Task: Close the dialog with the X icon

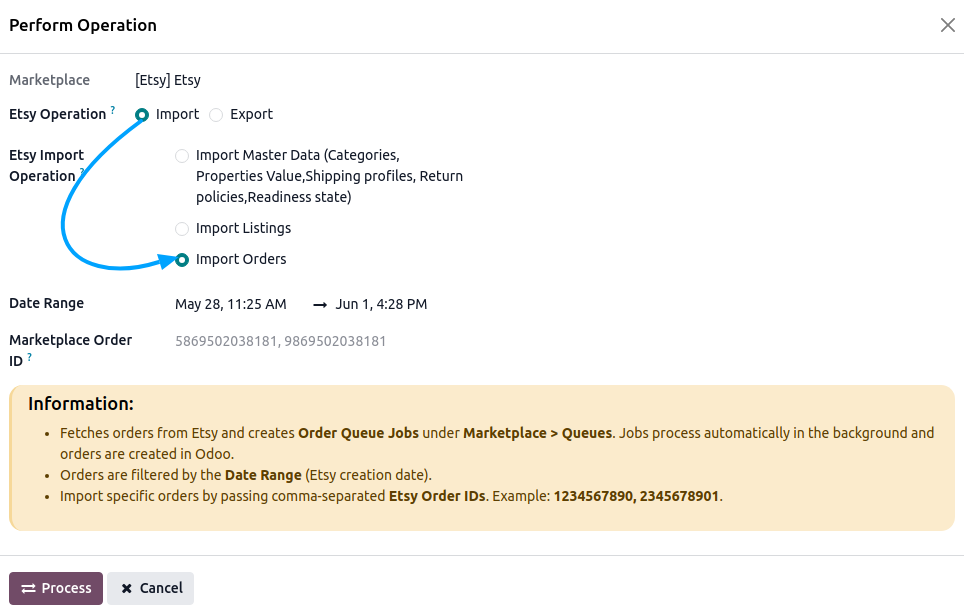Action: coord(947,25)
